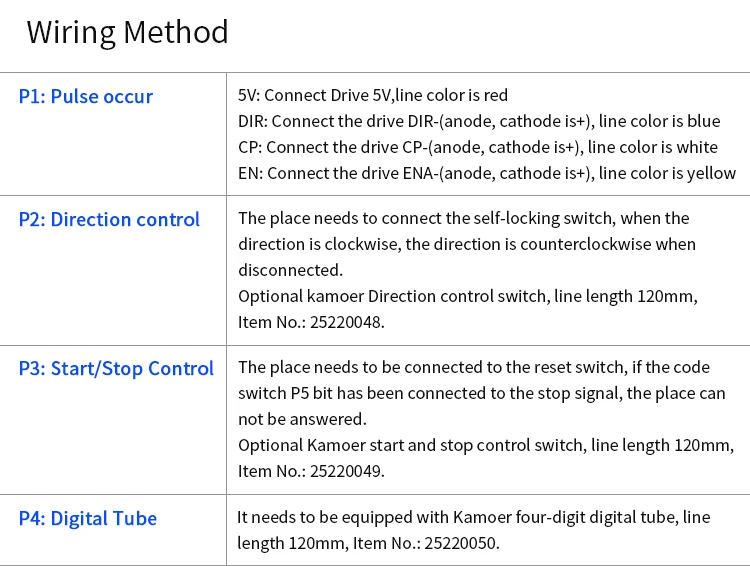Screen dimensions: 750x566
Task: Click the 5V Connect Drive line
Action: [373, 95]
